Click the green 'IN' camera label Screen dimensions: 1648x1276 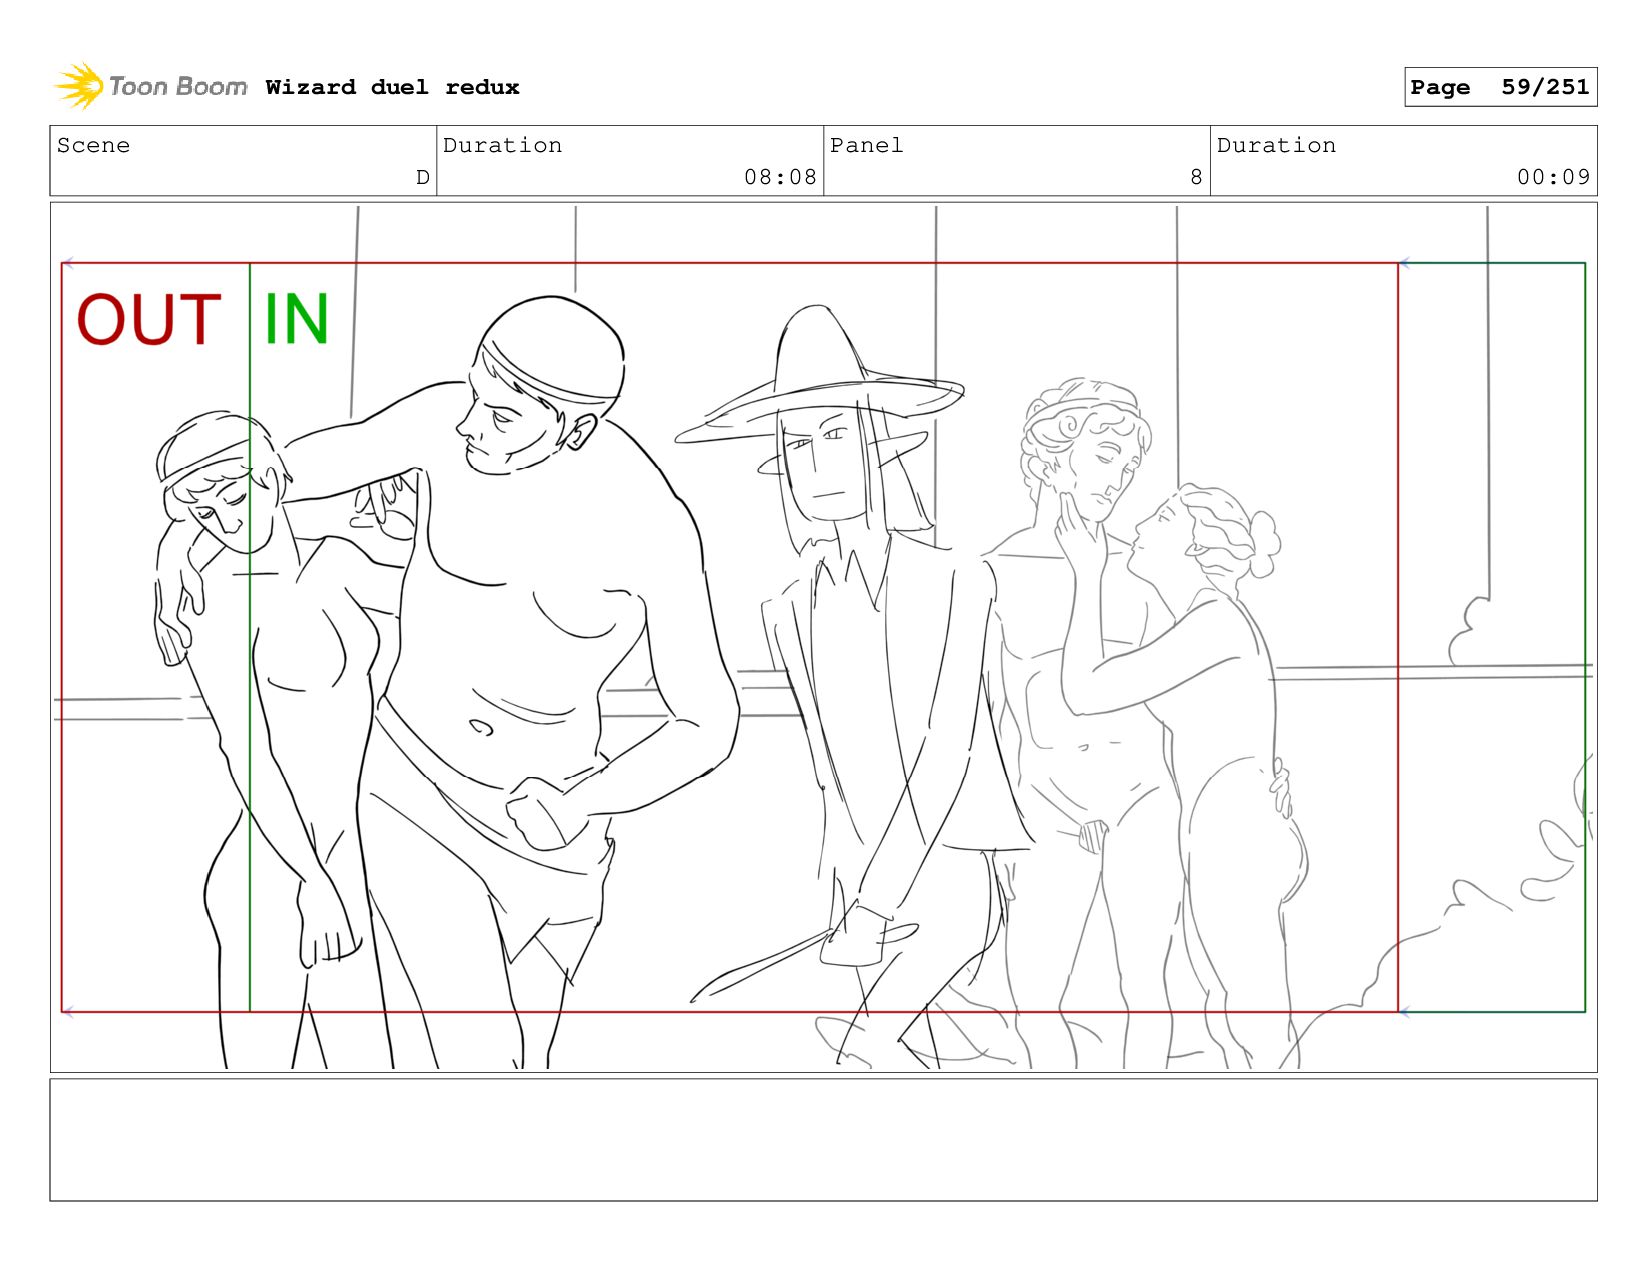[x=296, y=320]
